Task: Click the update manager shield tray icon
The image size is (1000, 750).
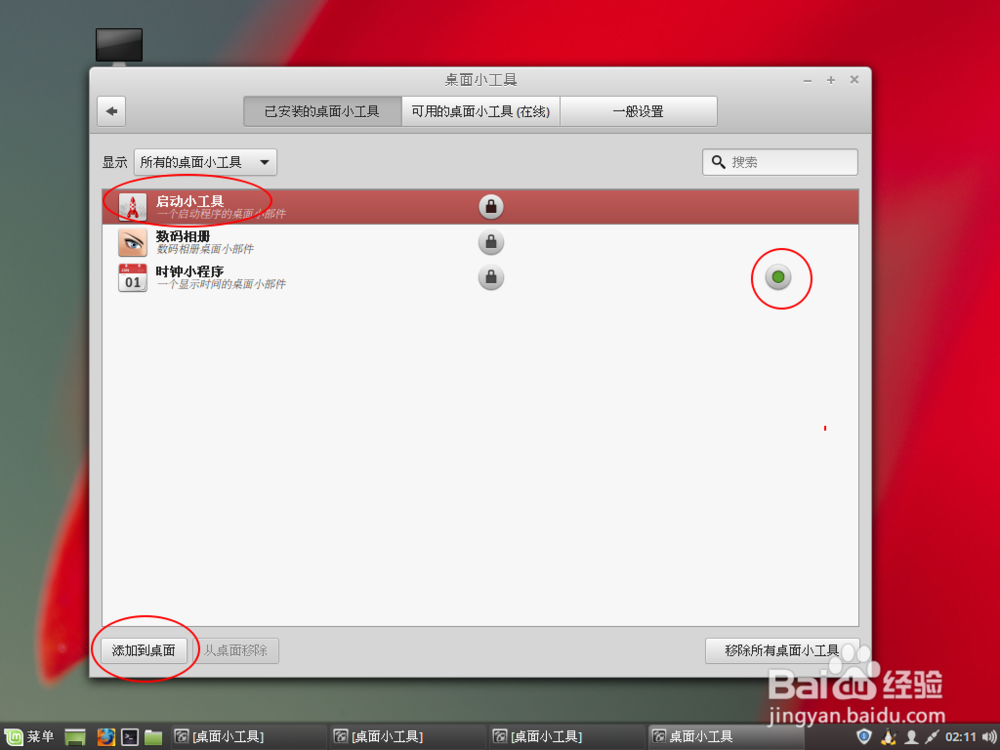Action: (x=864, y=737)
